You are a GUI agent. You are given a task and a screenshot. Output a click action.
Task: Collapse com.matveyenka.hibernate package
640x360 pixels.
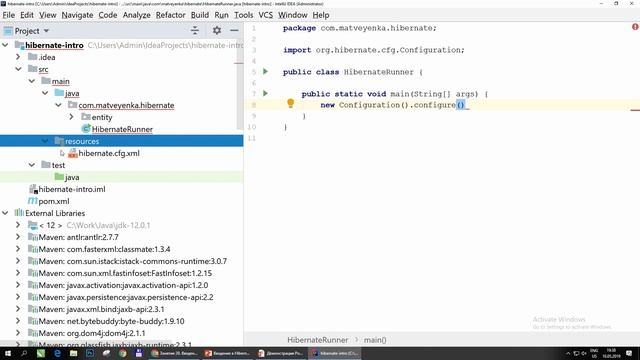click(58, 105)
